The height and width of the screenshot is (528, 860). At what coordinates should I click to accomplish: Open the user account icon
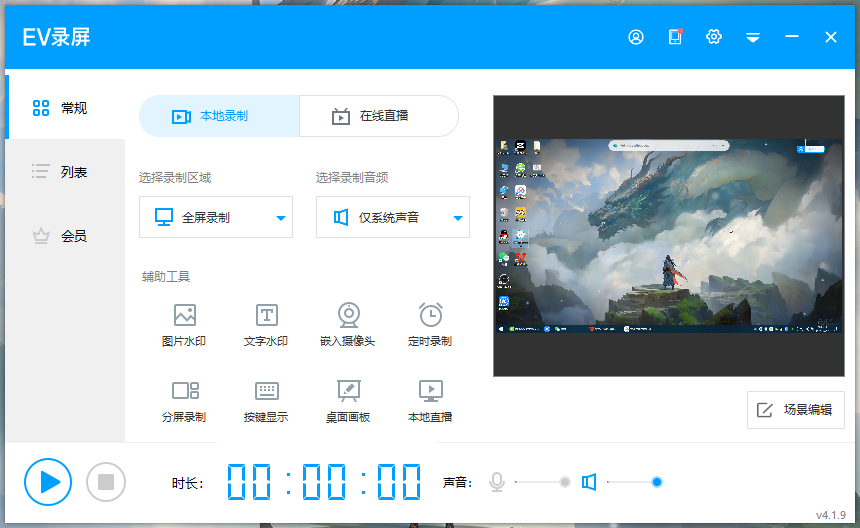click(x=636, y=37)
